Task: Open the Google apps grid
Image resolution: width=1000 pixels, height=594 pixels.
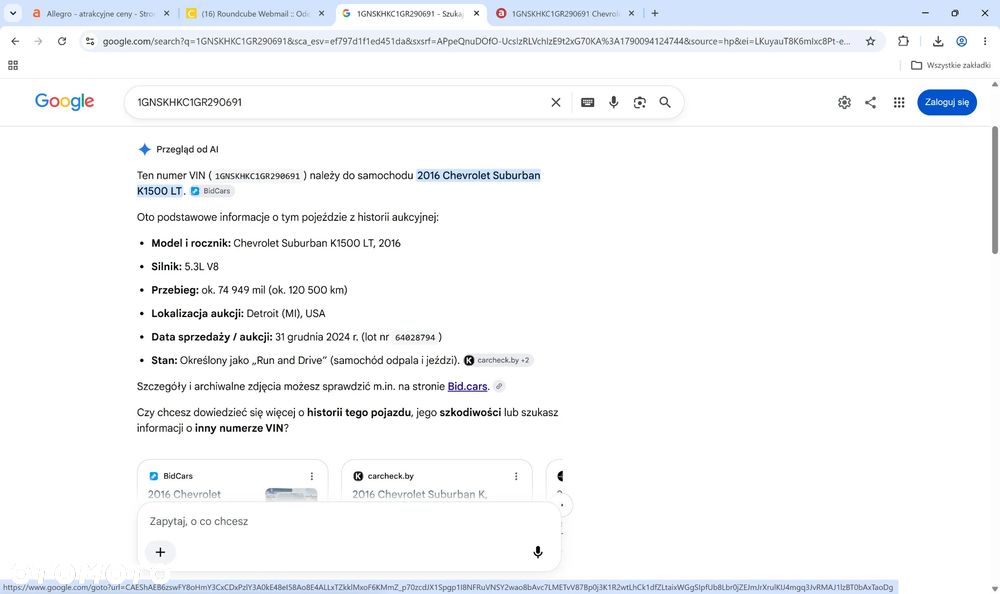Action: click(x=899, y=102)
